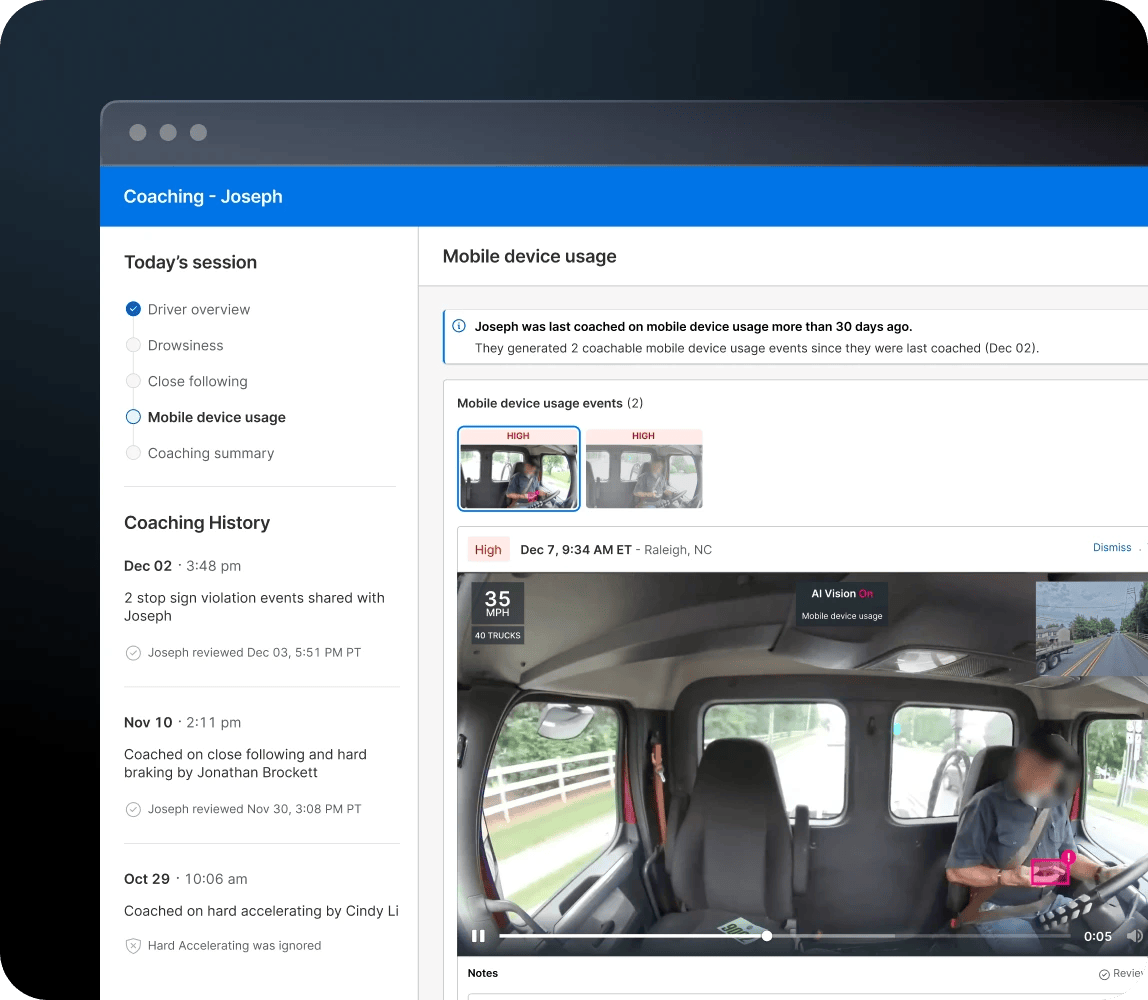Open the Close following step
Viewport: 1148px width, 1000px height.
click(198, 381)
